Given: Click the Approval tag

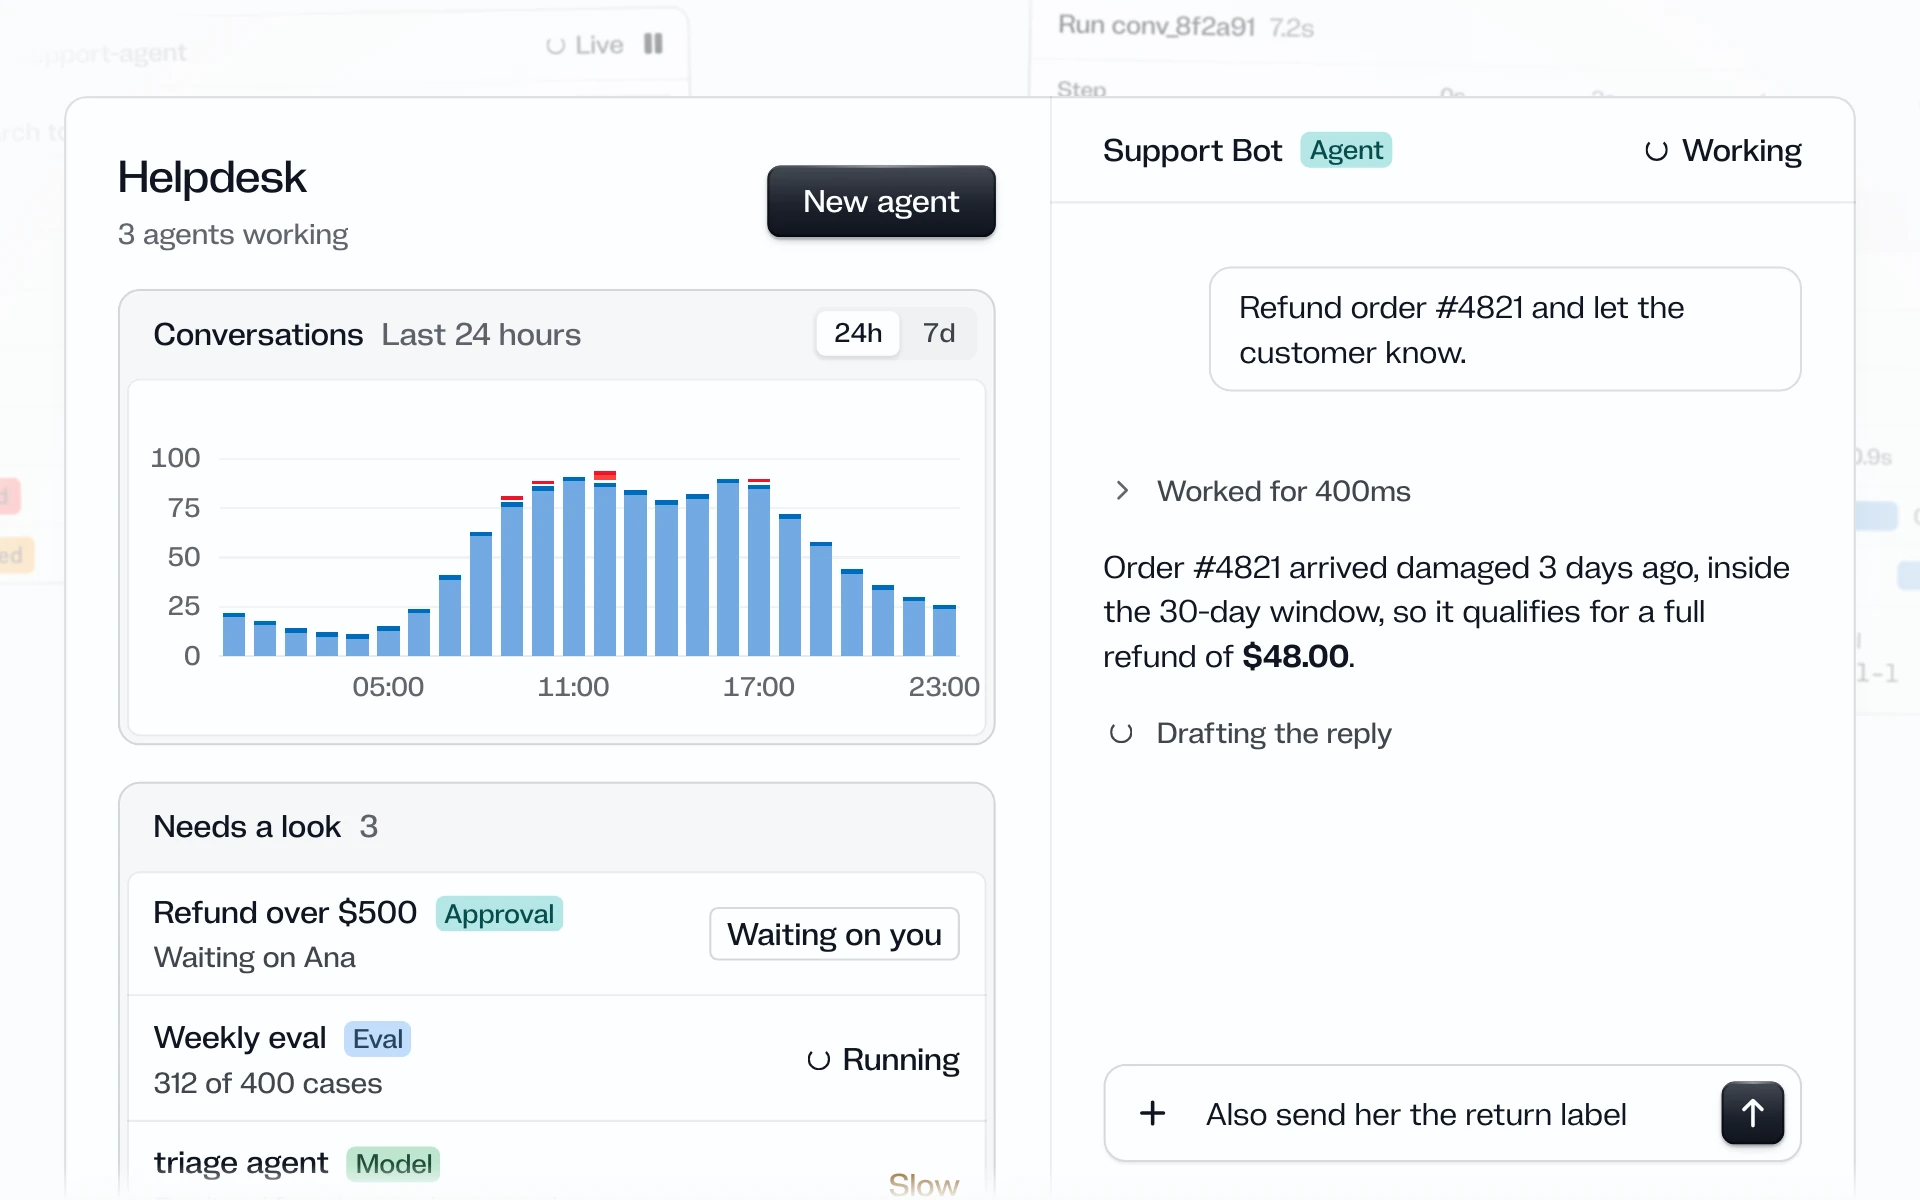Looking at the screenshot, I should pos(499,914).
